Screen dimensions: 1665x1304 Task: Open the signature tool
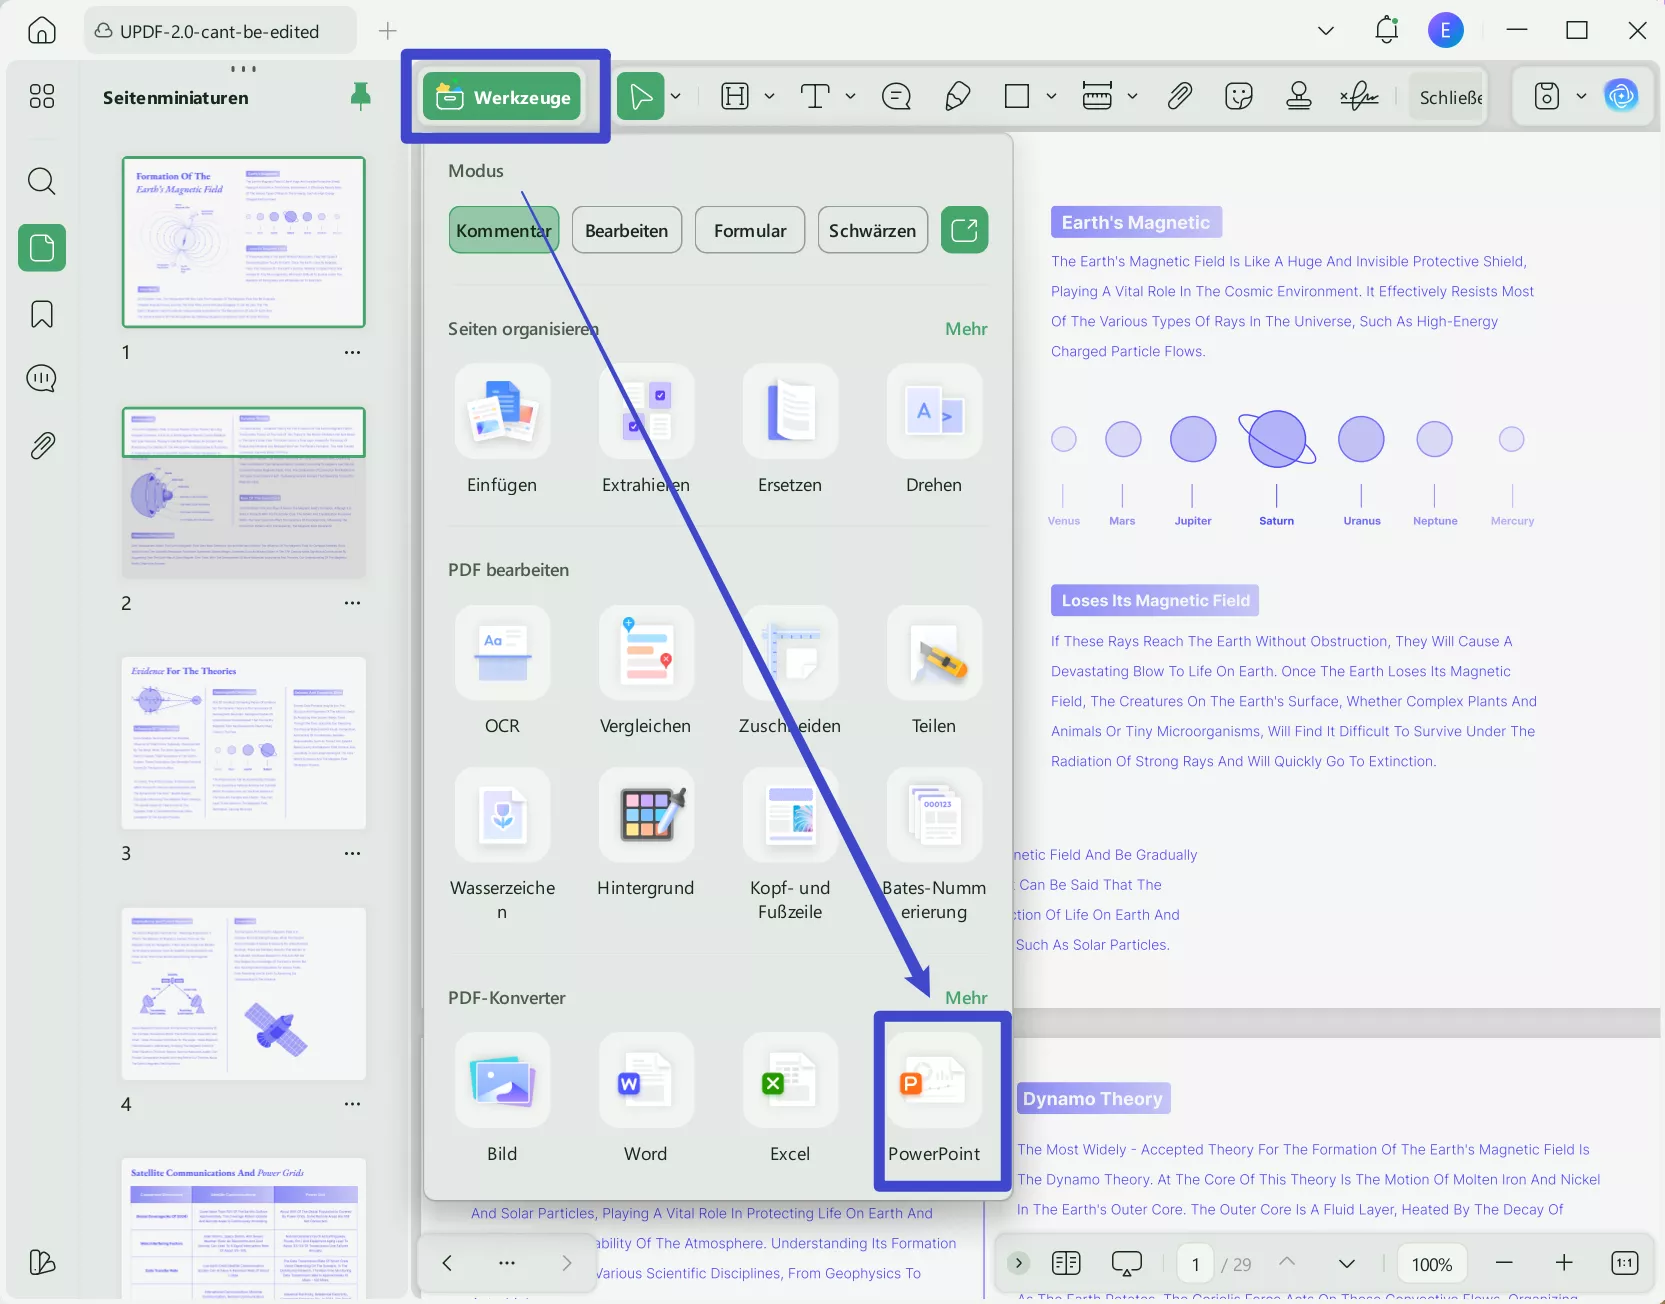(x=1359, y=96)
